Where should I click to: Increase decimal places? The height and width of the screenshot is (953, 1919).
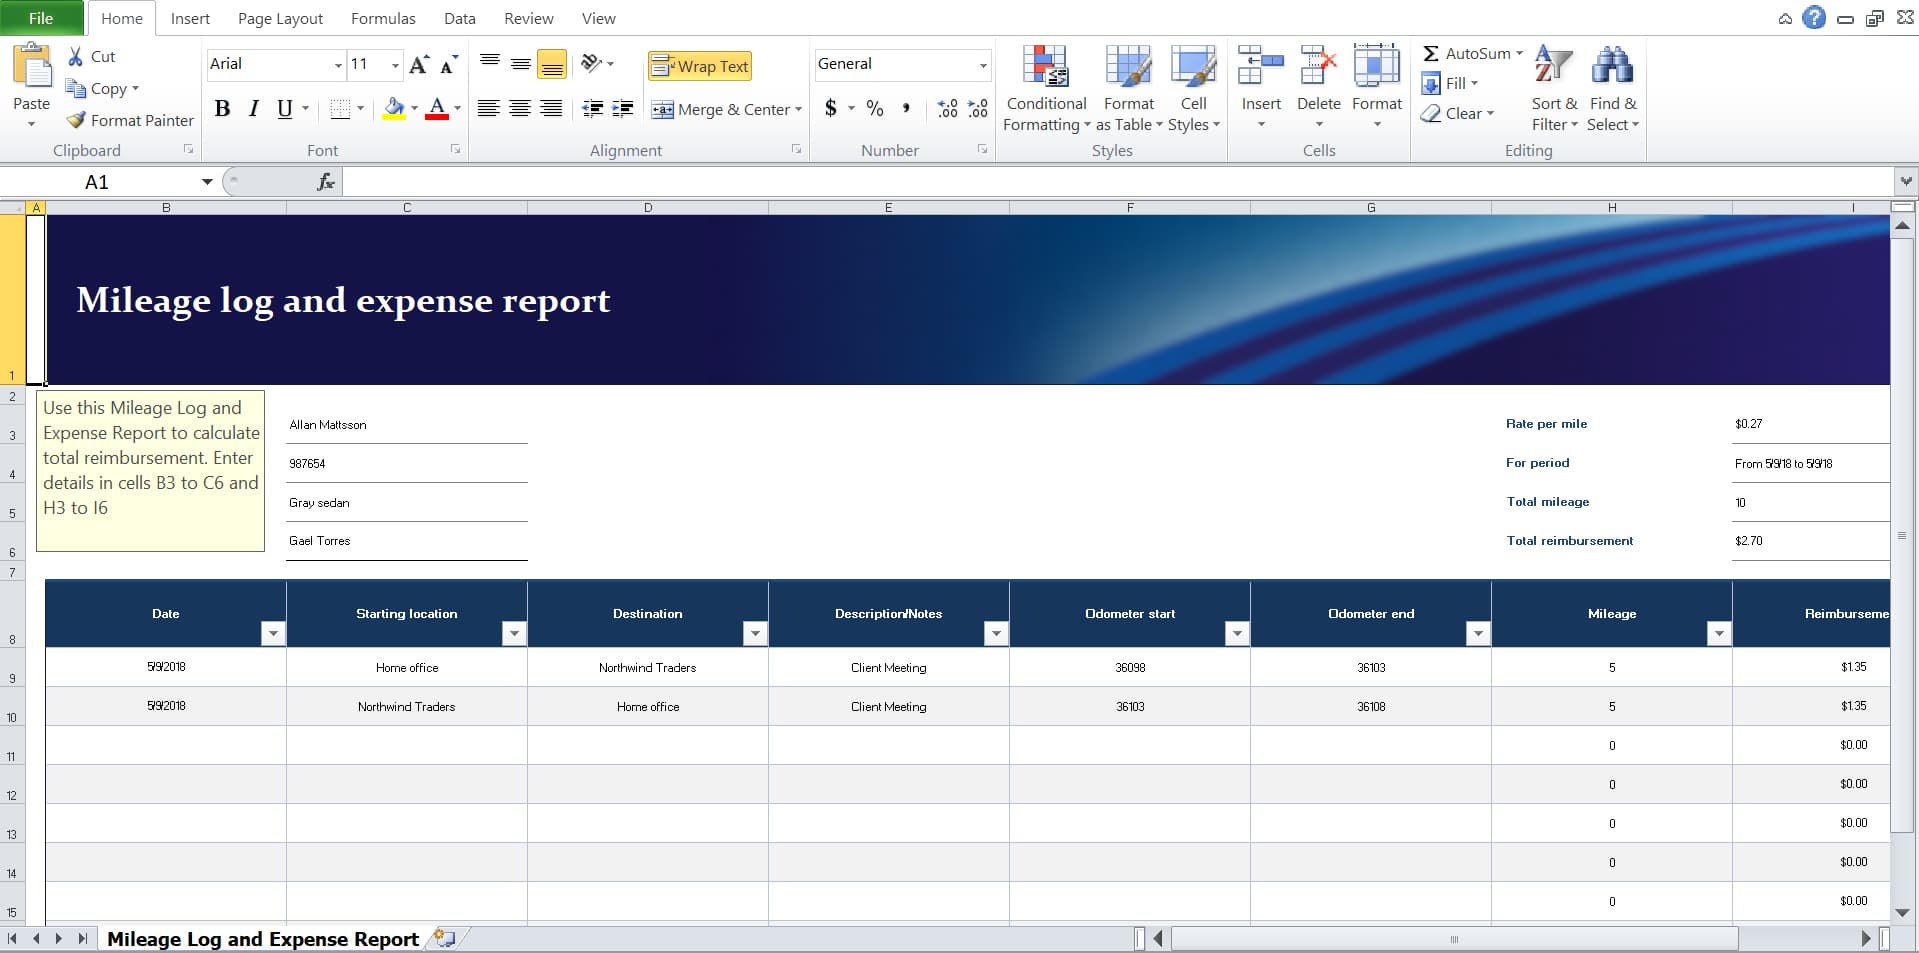click(x=946, y=108)
